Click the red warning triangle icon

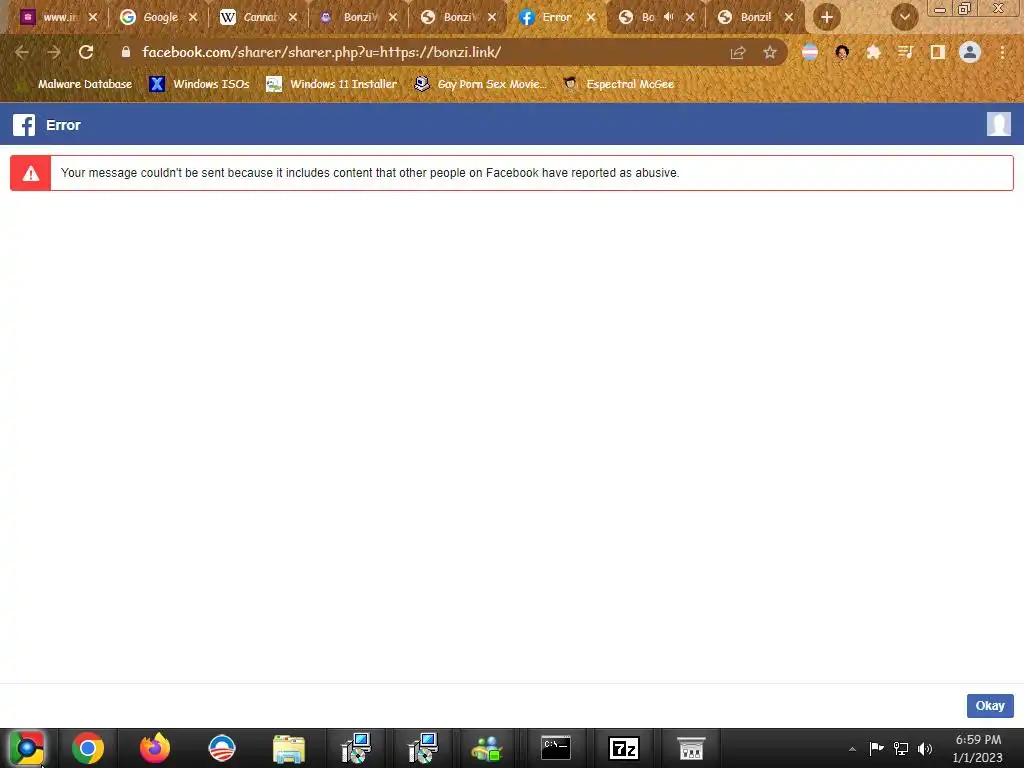[x=31, y=173]
